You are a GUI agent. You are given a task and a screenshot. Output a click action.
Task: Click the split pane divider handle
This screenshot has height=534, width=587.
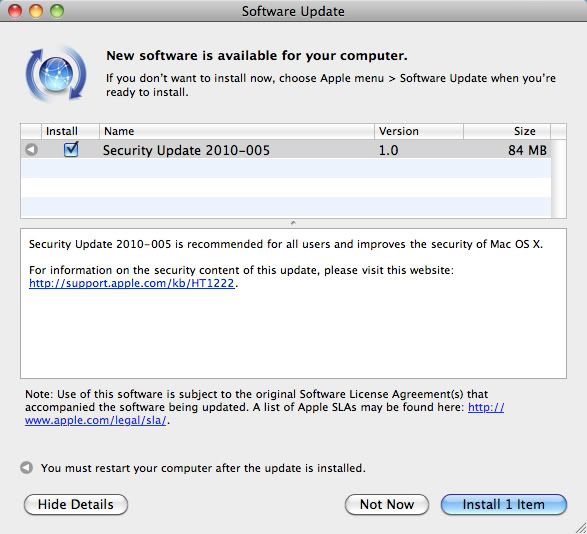click(293, 223)
